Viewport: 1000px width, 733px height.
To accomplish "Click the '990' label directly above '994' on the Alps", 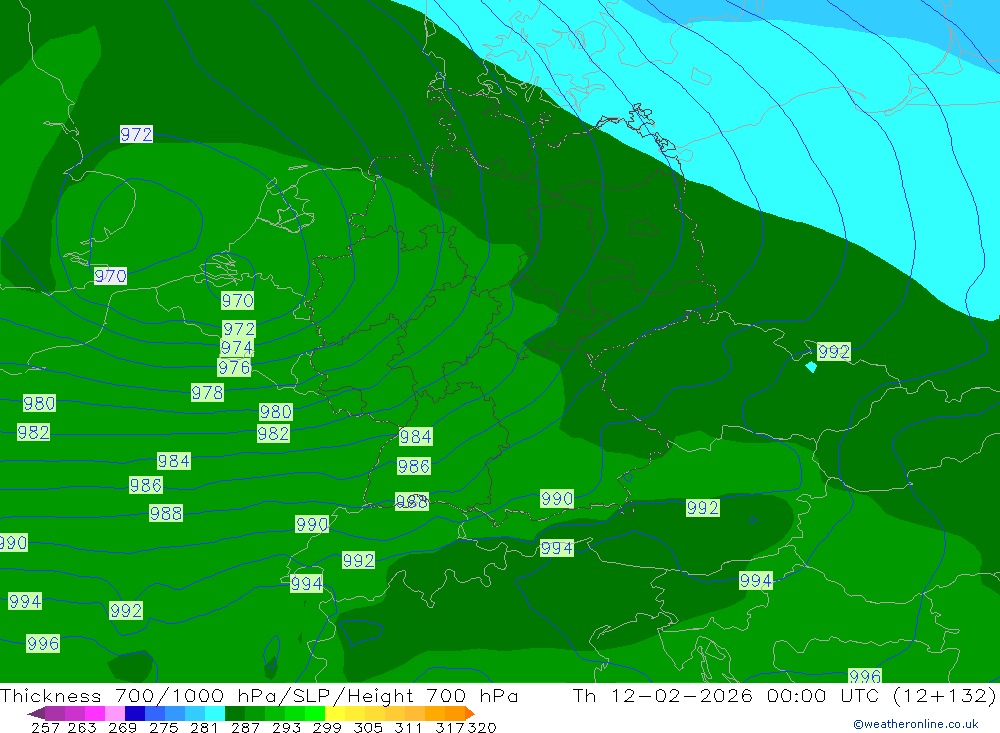I will pyautogui.click(x=557, y=498).
